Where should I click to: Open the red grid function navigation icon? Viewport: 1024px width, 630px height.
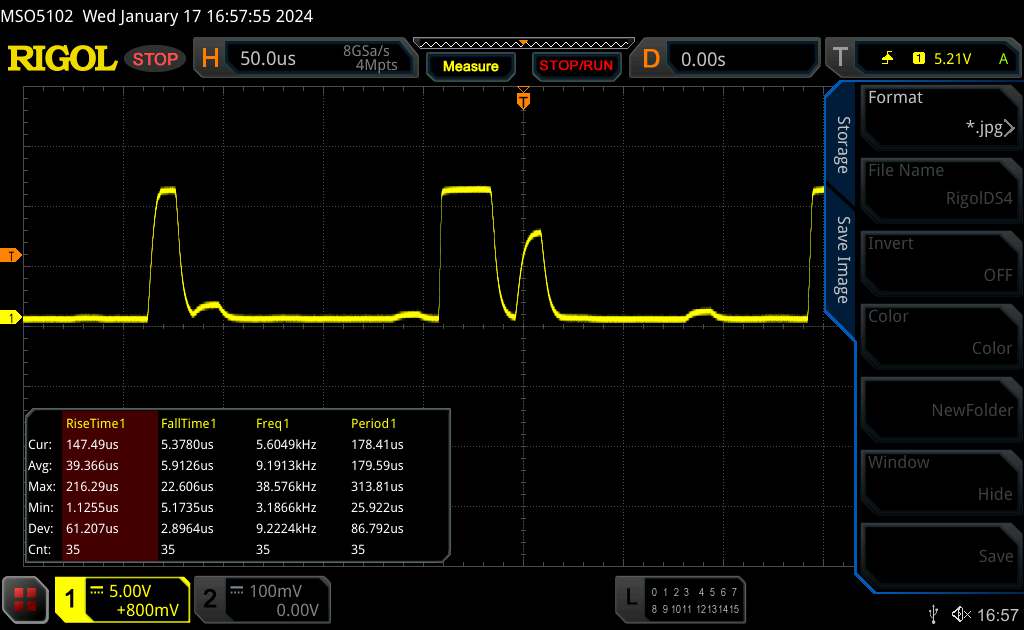[x=25, y=599]
